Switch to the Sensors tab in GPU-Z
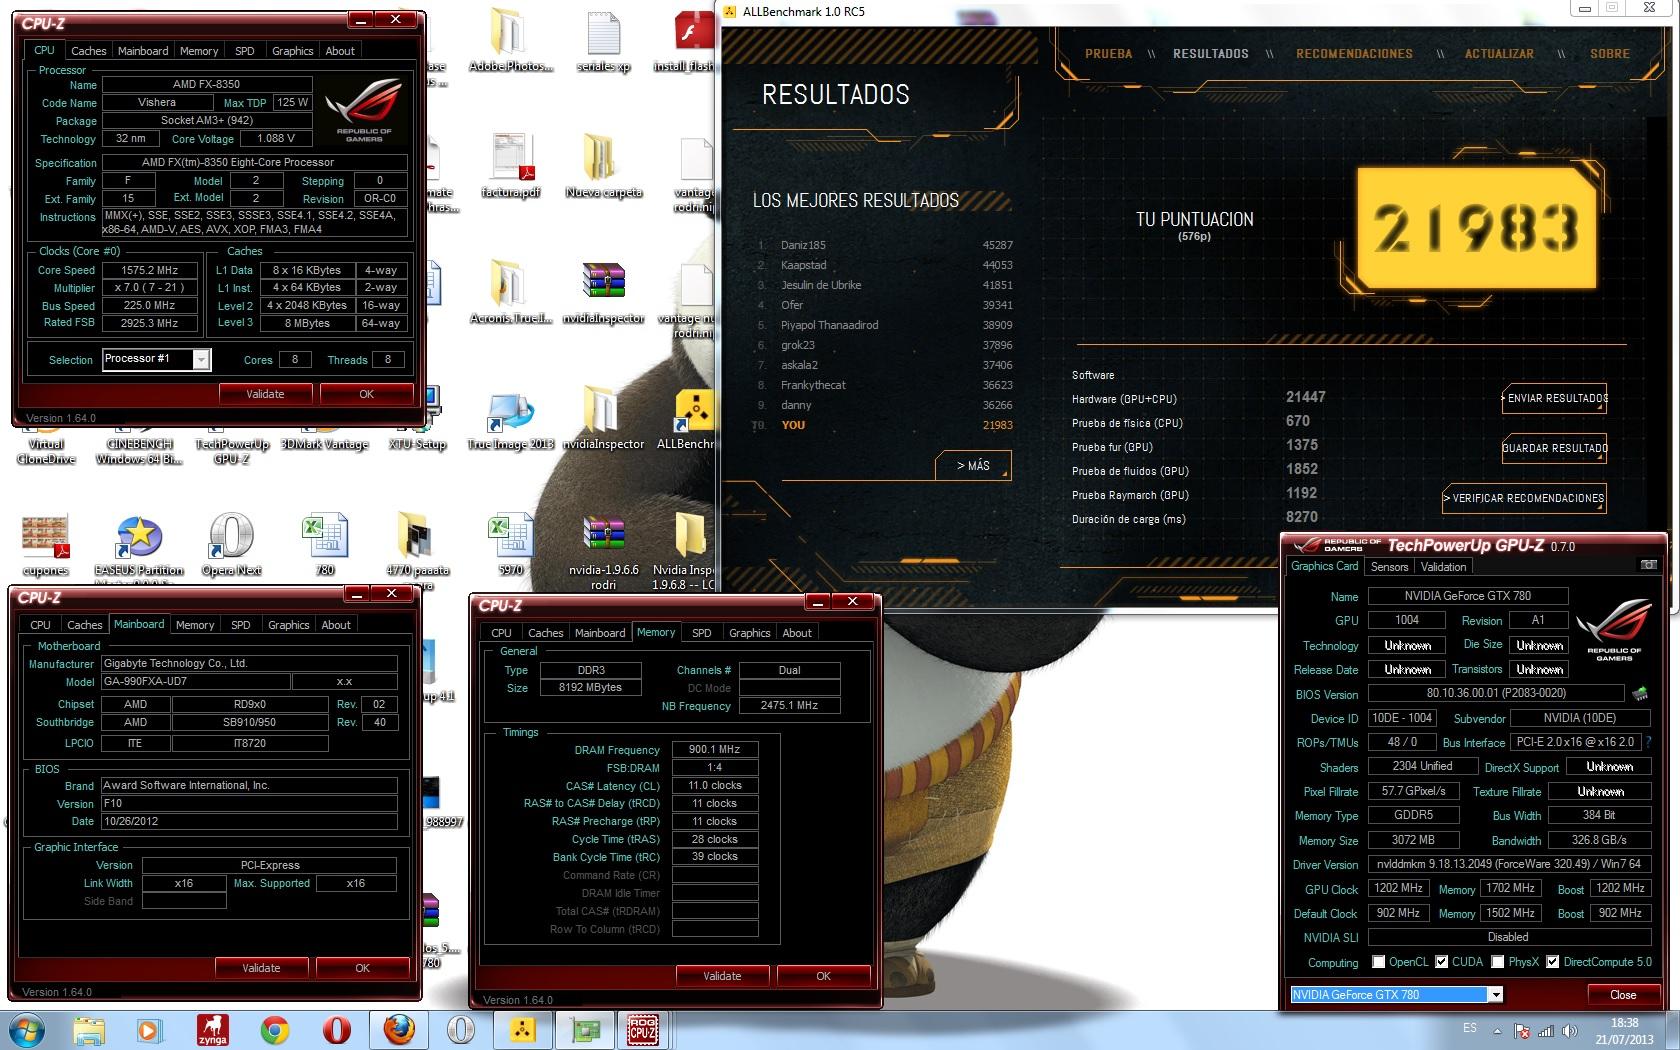The image size is (1680, 1050). tap(1389, 567)
